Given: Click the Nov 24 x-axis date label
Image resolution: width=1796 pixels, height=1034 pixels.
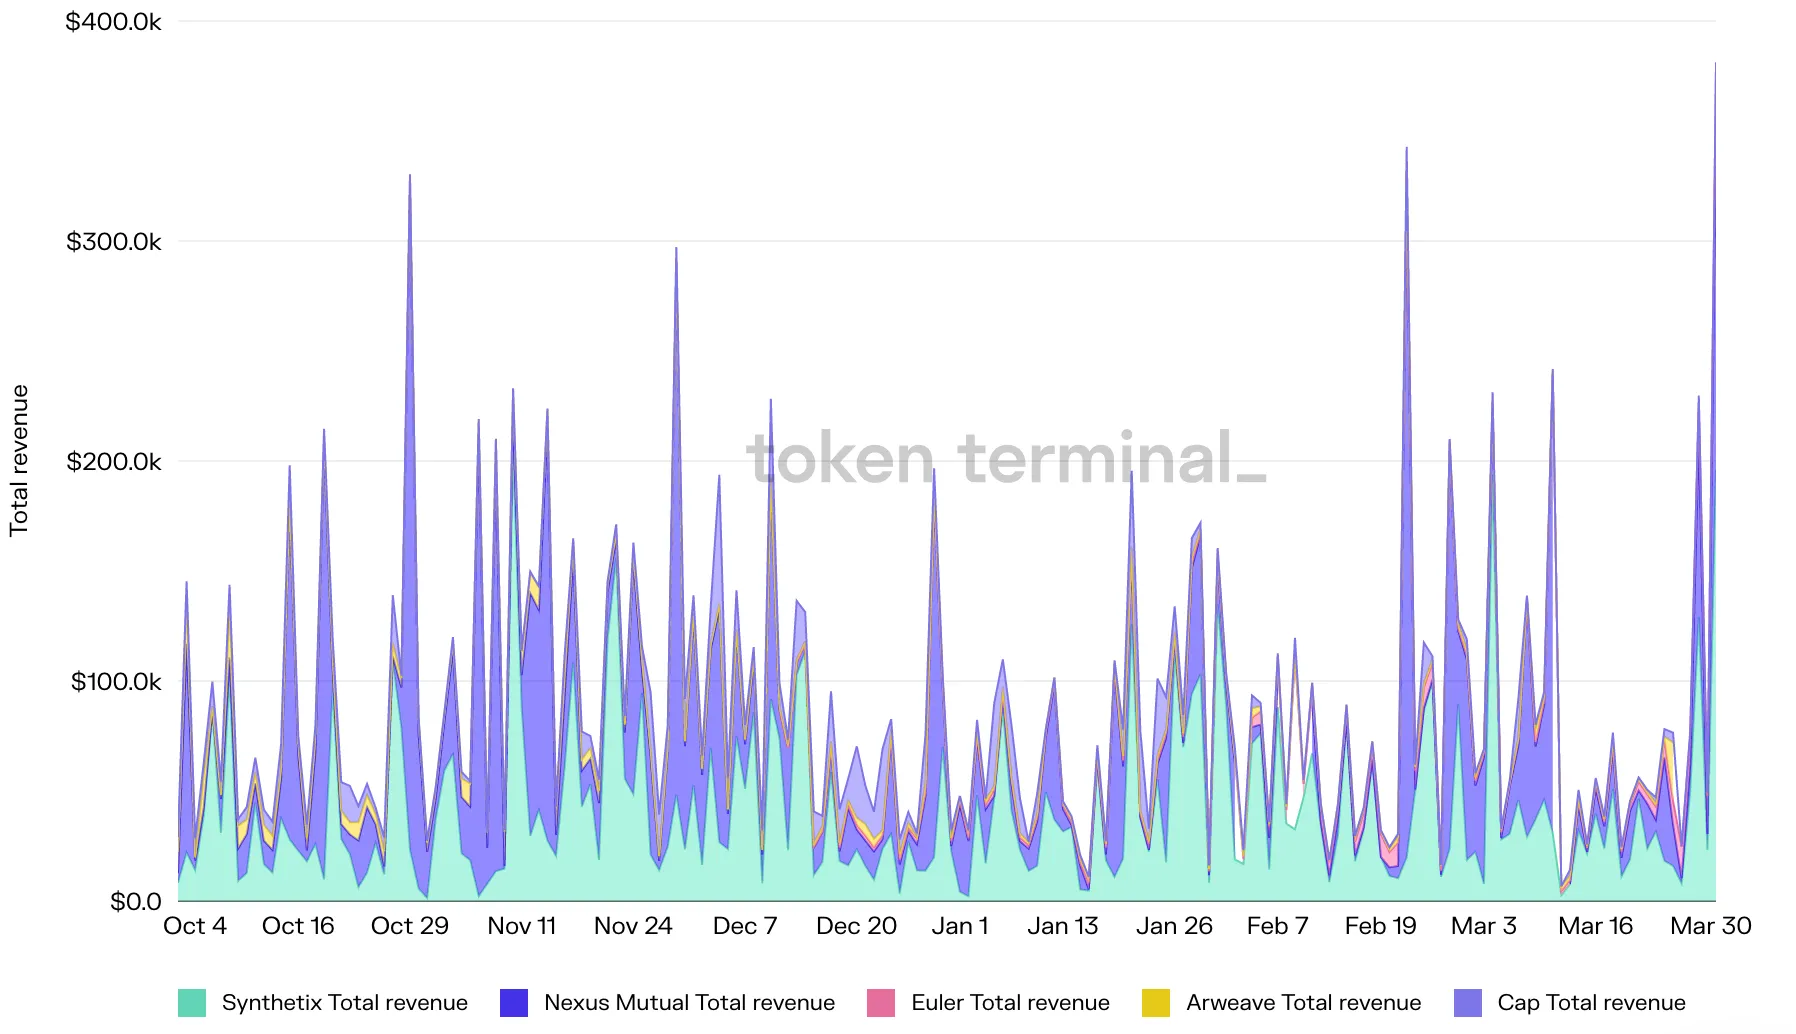Looking at the screenshot, I should [x=633, y=926].
